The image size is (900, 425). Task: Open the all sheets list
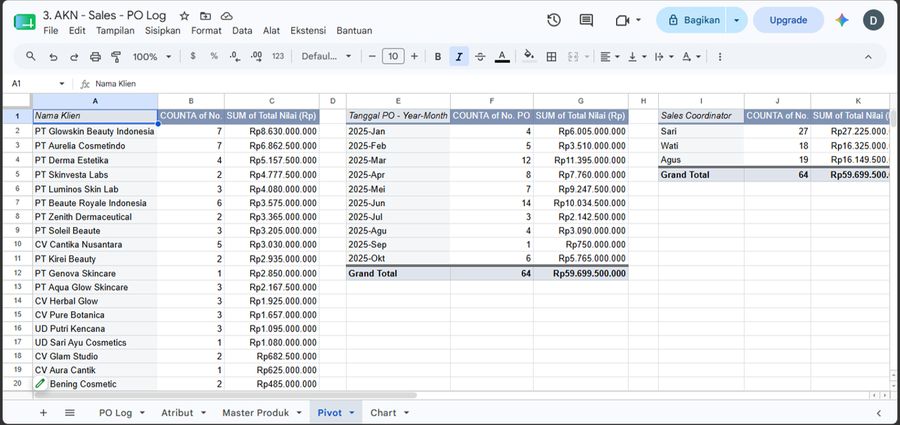(x=70, y=412)
